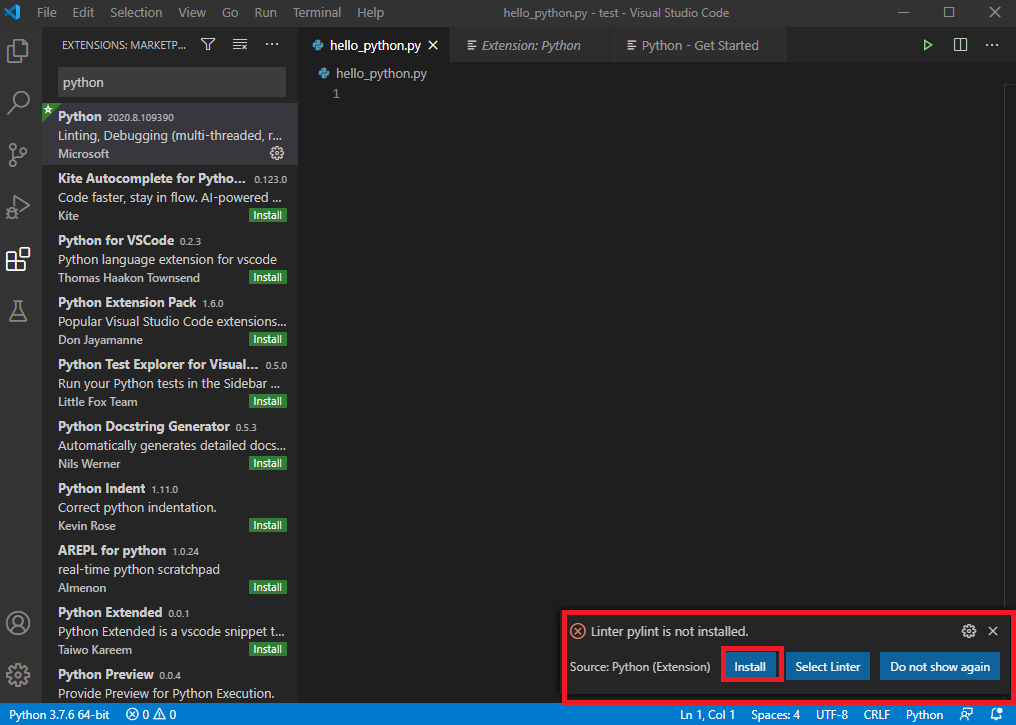Change Python language mode in status bar
Viewport: 1016px width, 725px height.
924,715
